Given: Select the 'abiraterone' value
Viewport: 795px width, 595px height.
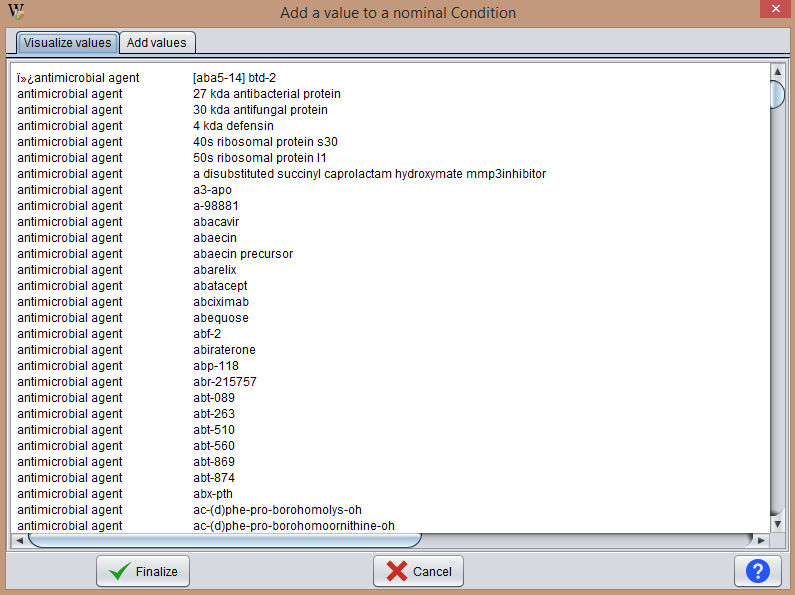Looking at the screenshot, I should pos(224,350).
